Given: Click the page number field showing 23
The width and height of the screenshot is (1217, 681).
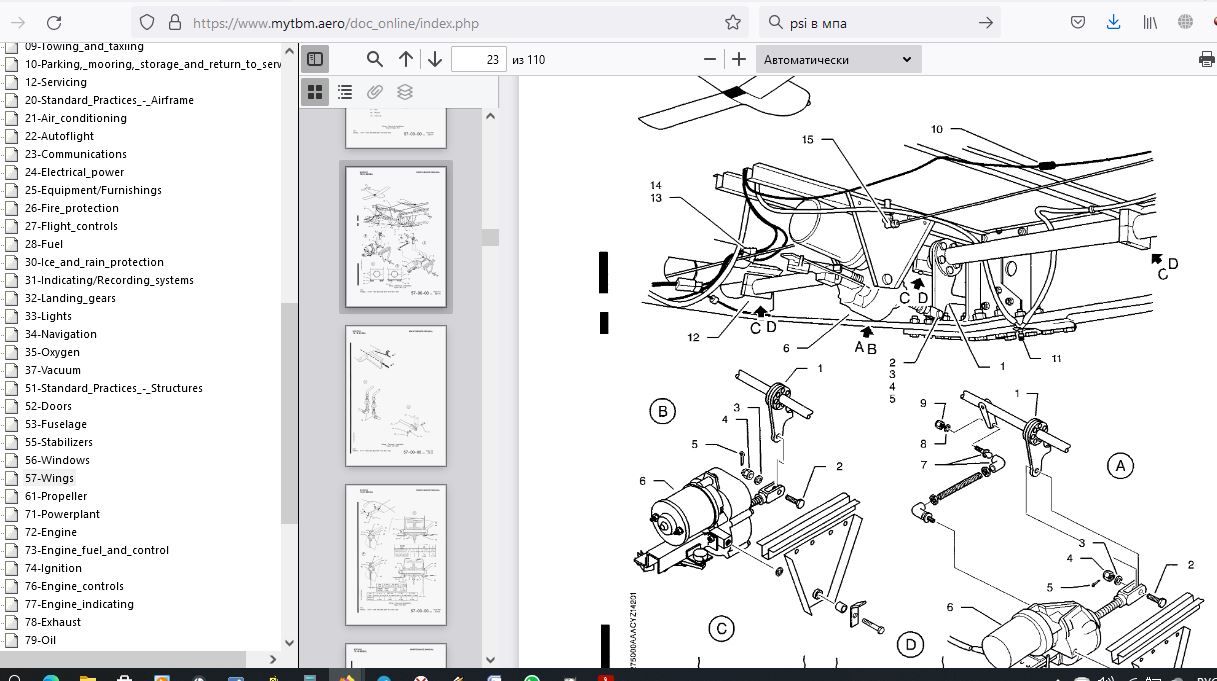Looking at the screenshot, I should click(x=479, y=59).
